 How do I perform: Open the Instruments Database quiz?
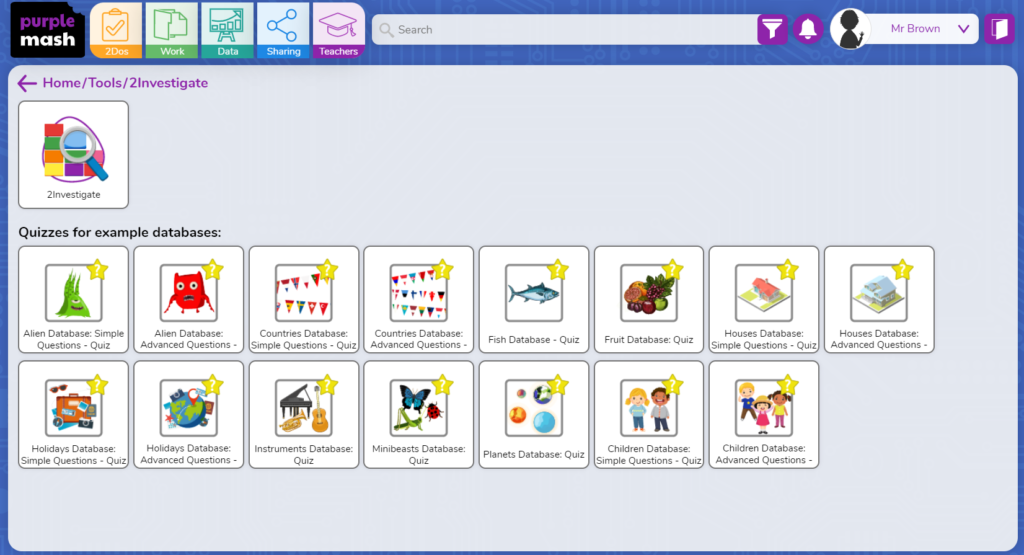pyautogui.click(x=304, y=415)
